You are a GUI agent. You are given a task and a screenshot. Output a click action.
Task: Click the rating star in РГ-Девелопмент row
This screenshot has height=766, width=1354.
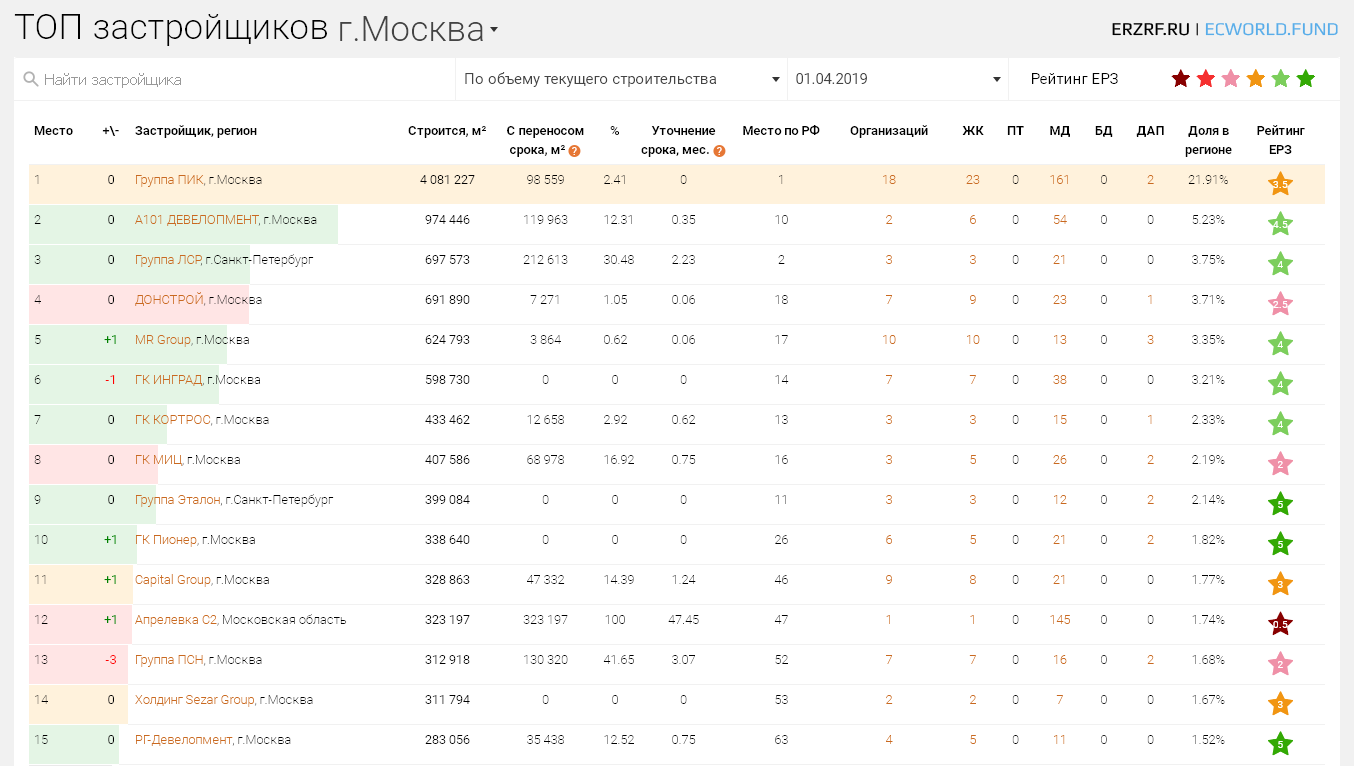click(1281, 744)
